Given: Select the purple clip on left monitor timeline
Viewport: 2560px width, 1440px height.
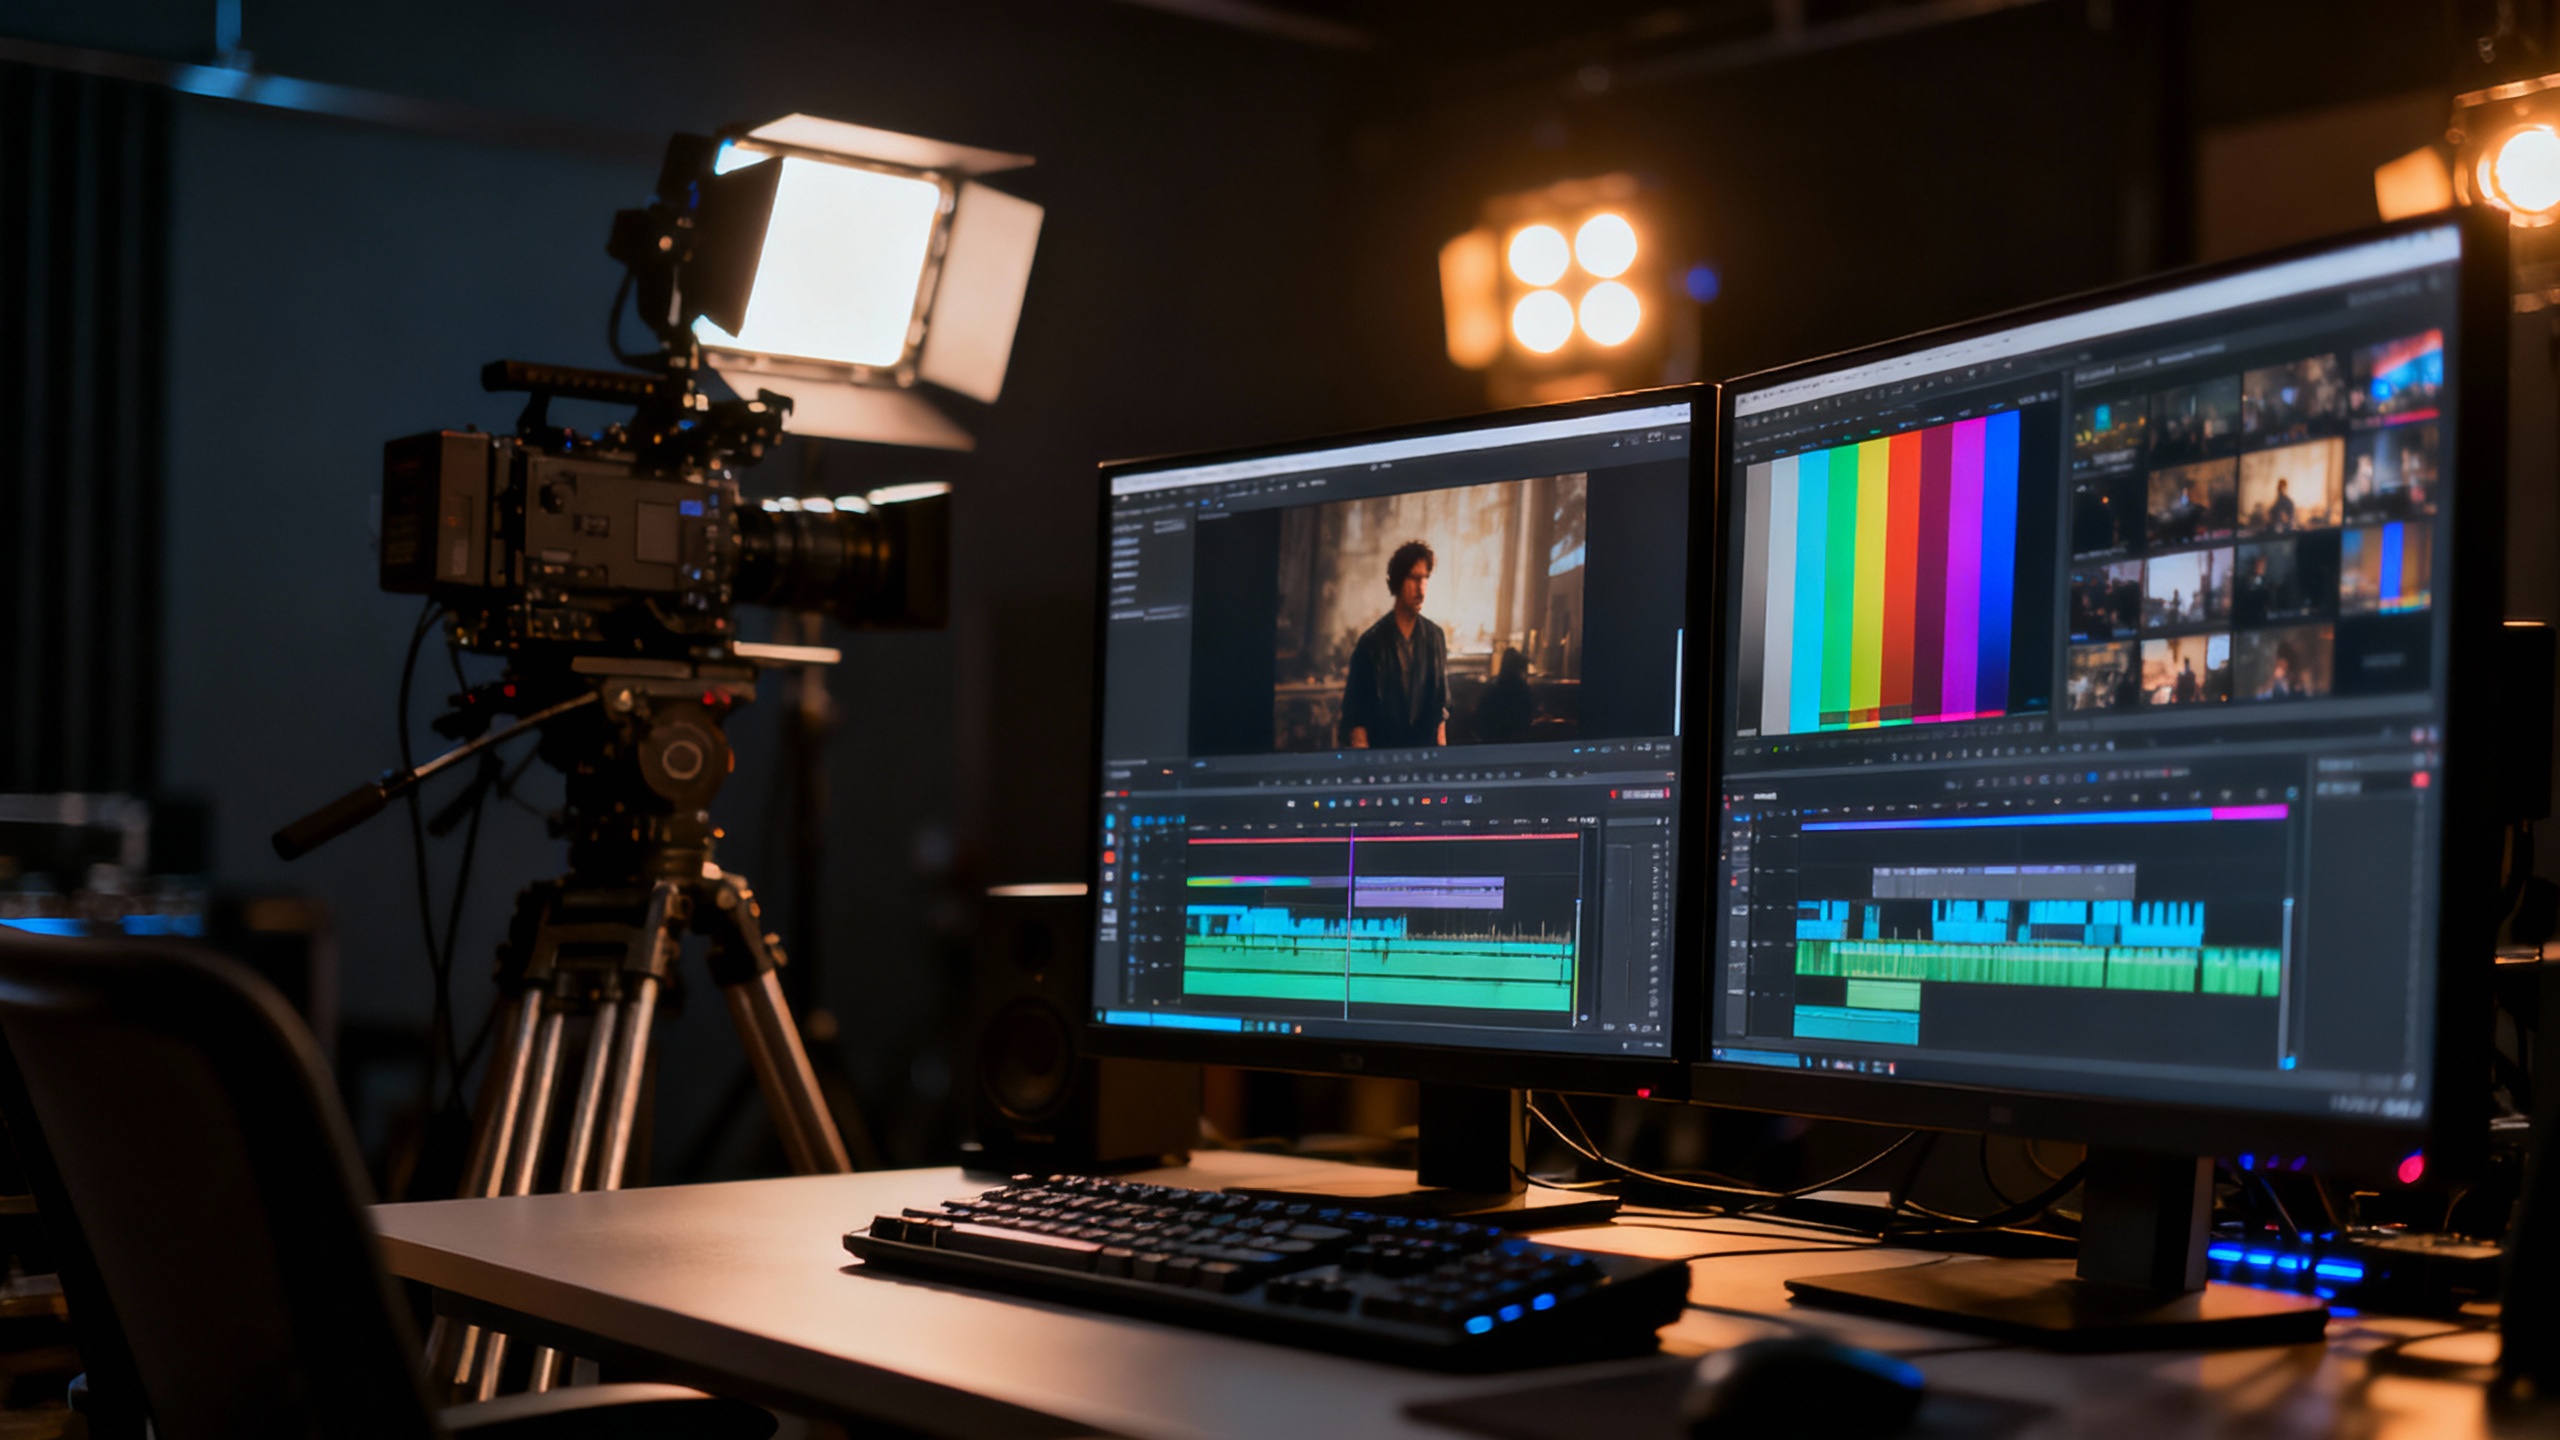Looking at the screenshot, I should point(1428,894).
